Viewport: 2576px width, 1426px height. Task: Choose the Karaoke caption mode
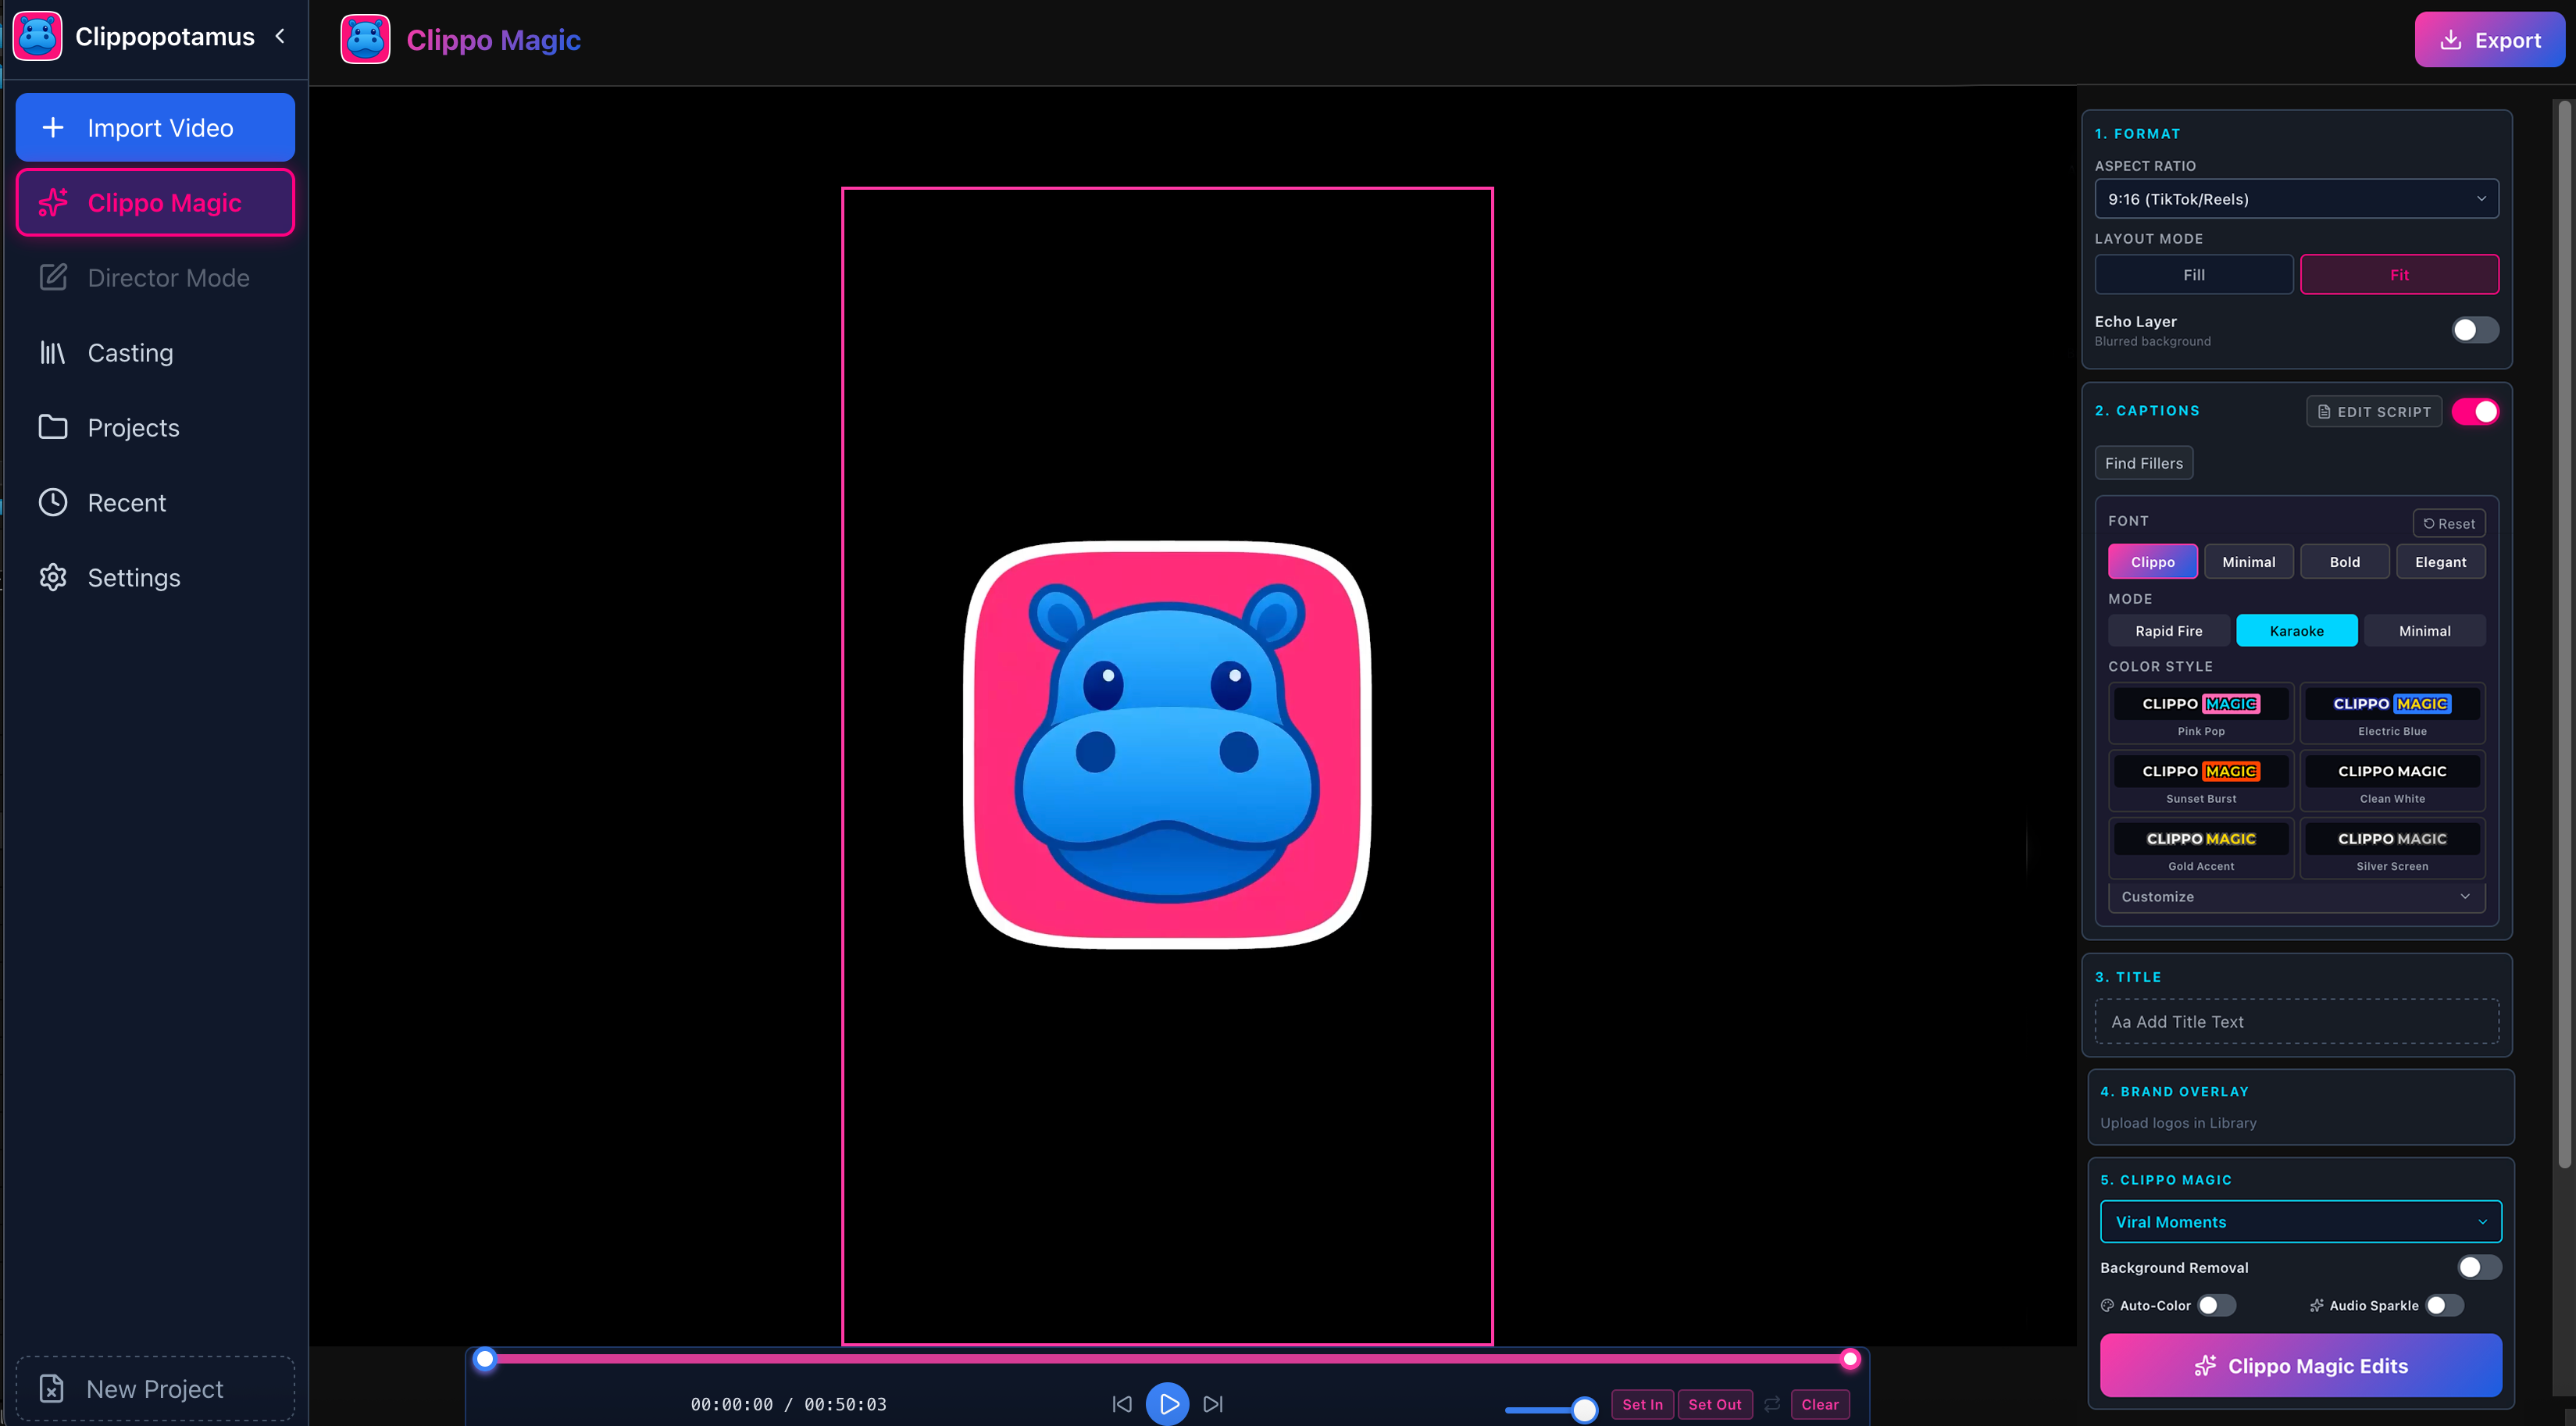[2297, 630]
